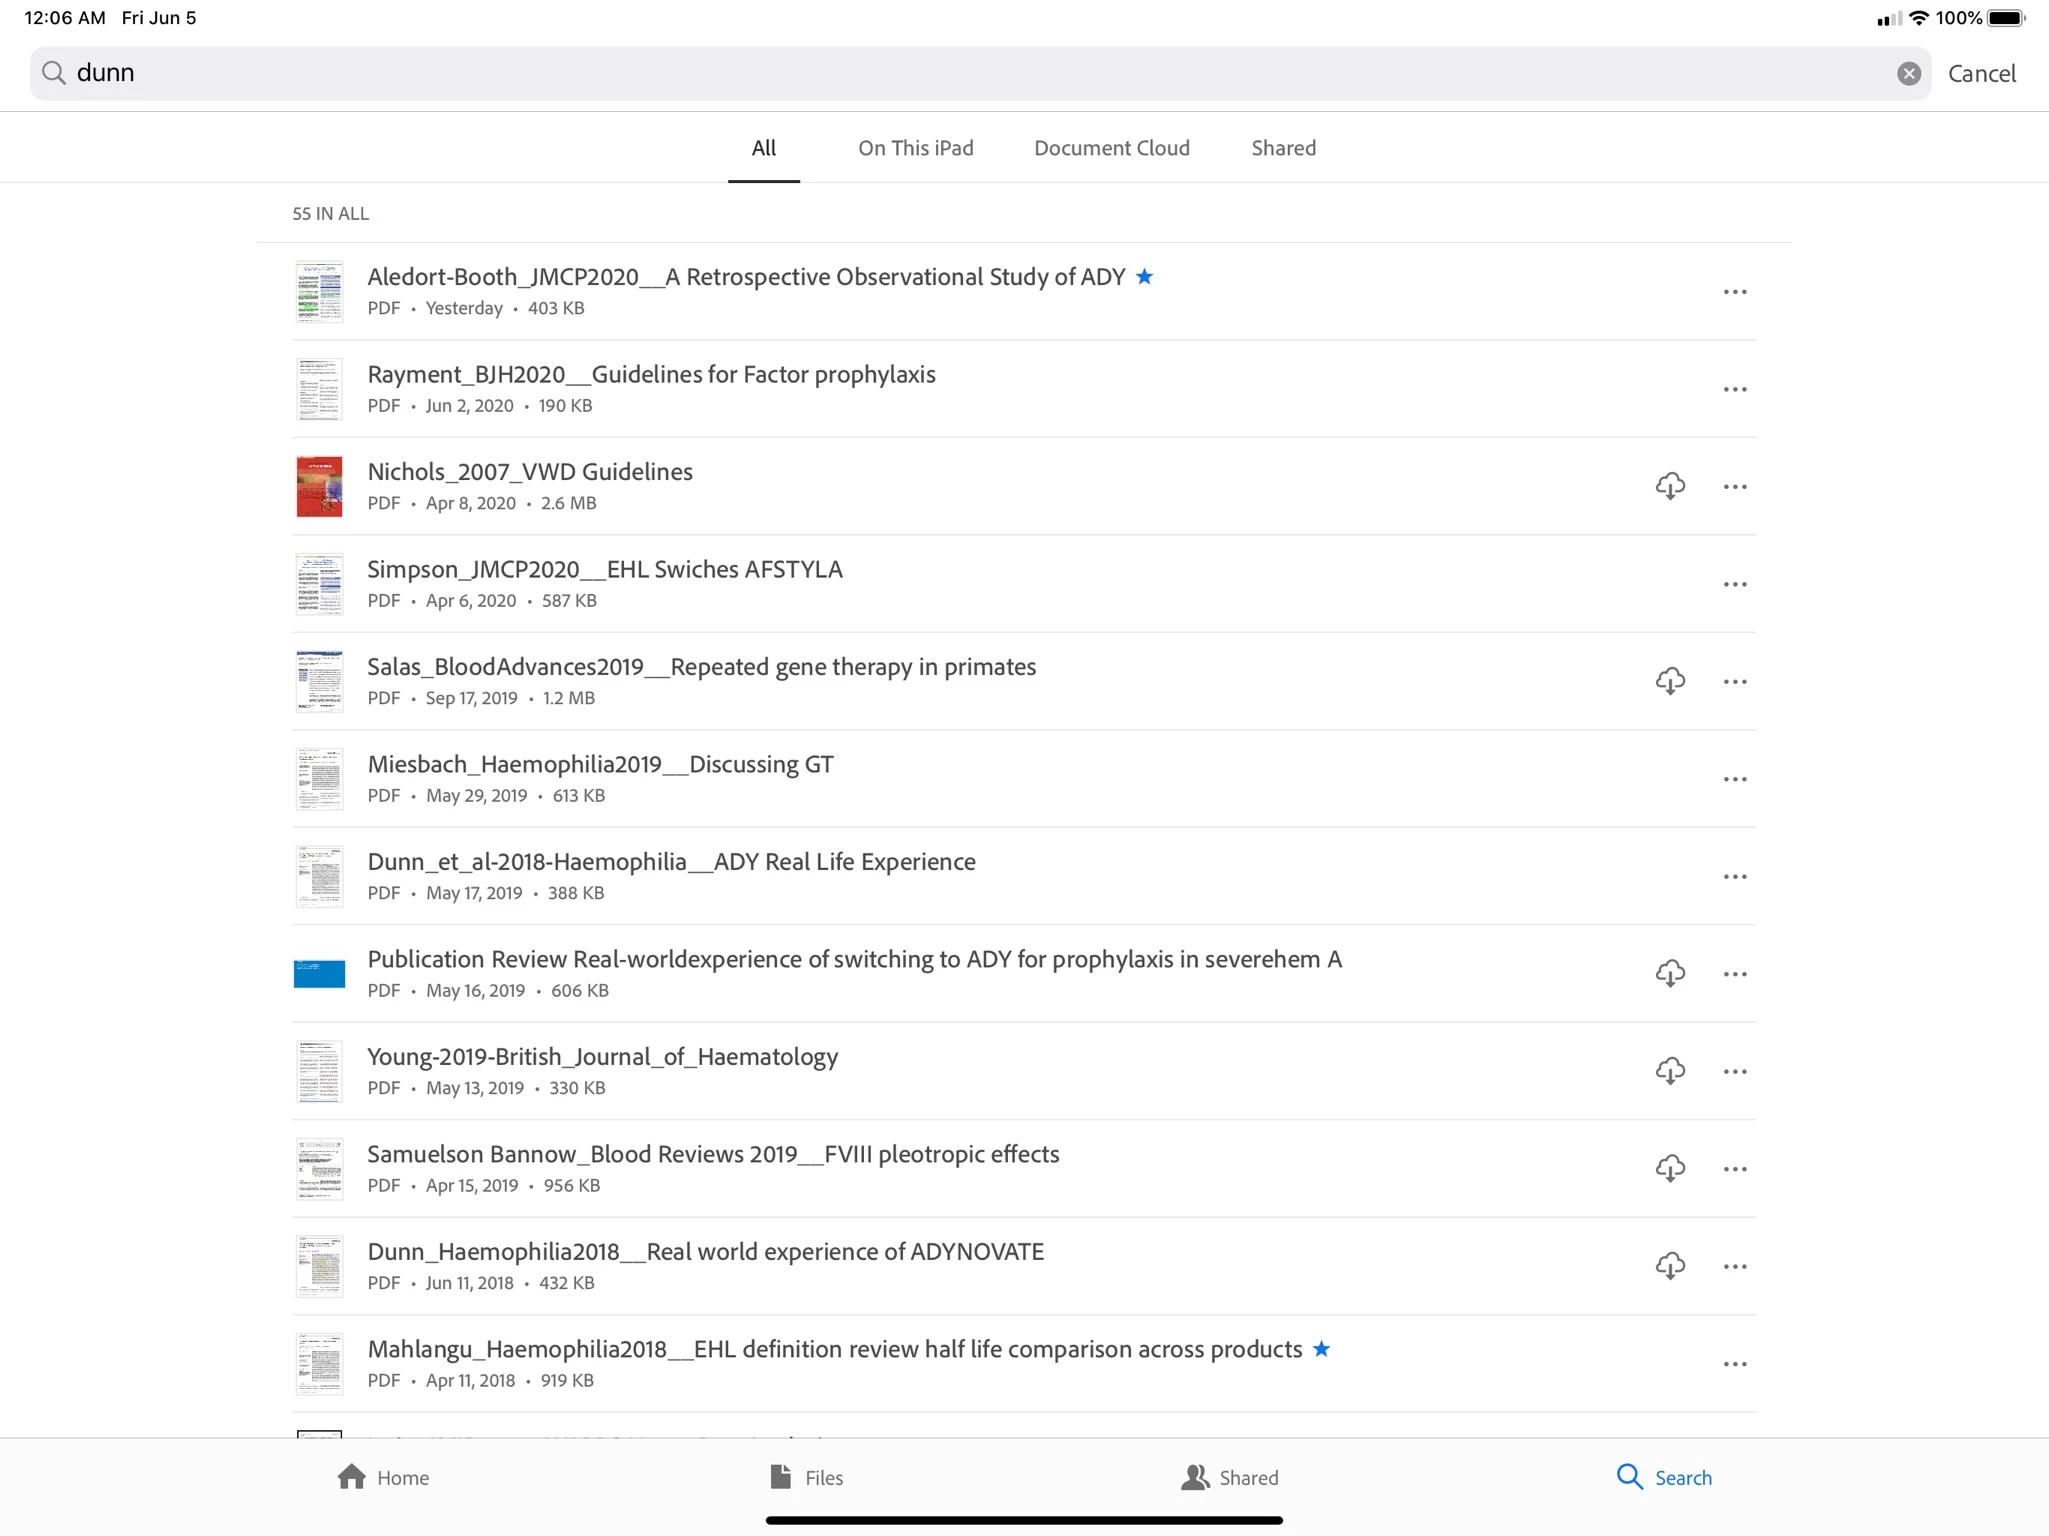Viewport: 2049px width, 1536px height.
Task: Download Nichols_2007_VWD Guidelines from cloud
Action: (1670, 486)
